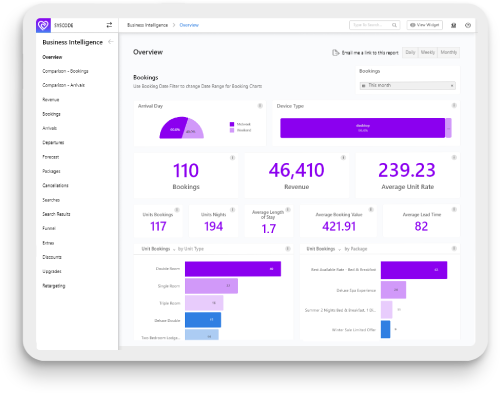Open the user profile icon in the top bar
This screenshot has height=393, width=500.
(x=454, y=25)
